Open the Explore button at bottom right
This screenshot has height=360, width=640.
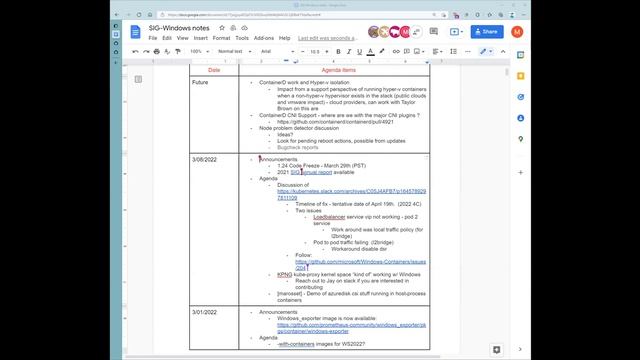(496, 350)
